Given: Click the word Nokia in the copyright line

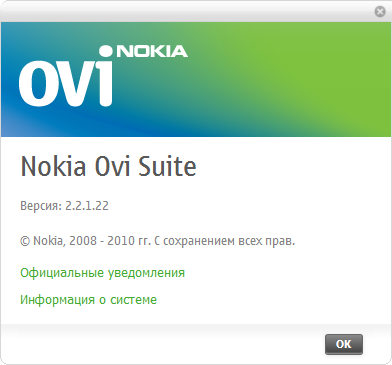Looking at the screenshot, I should pos(47,241).
